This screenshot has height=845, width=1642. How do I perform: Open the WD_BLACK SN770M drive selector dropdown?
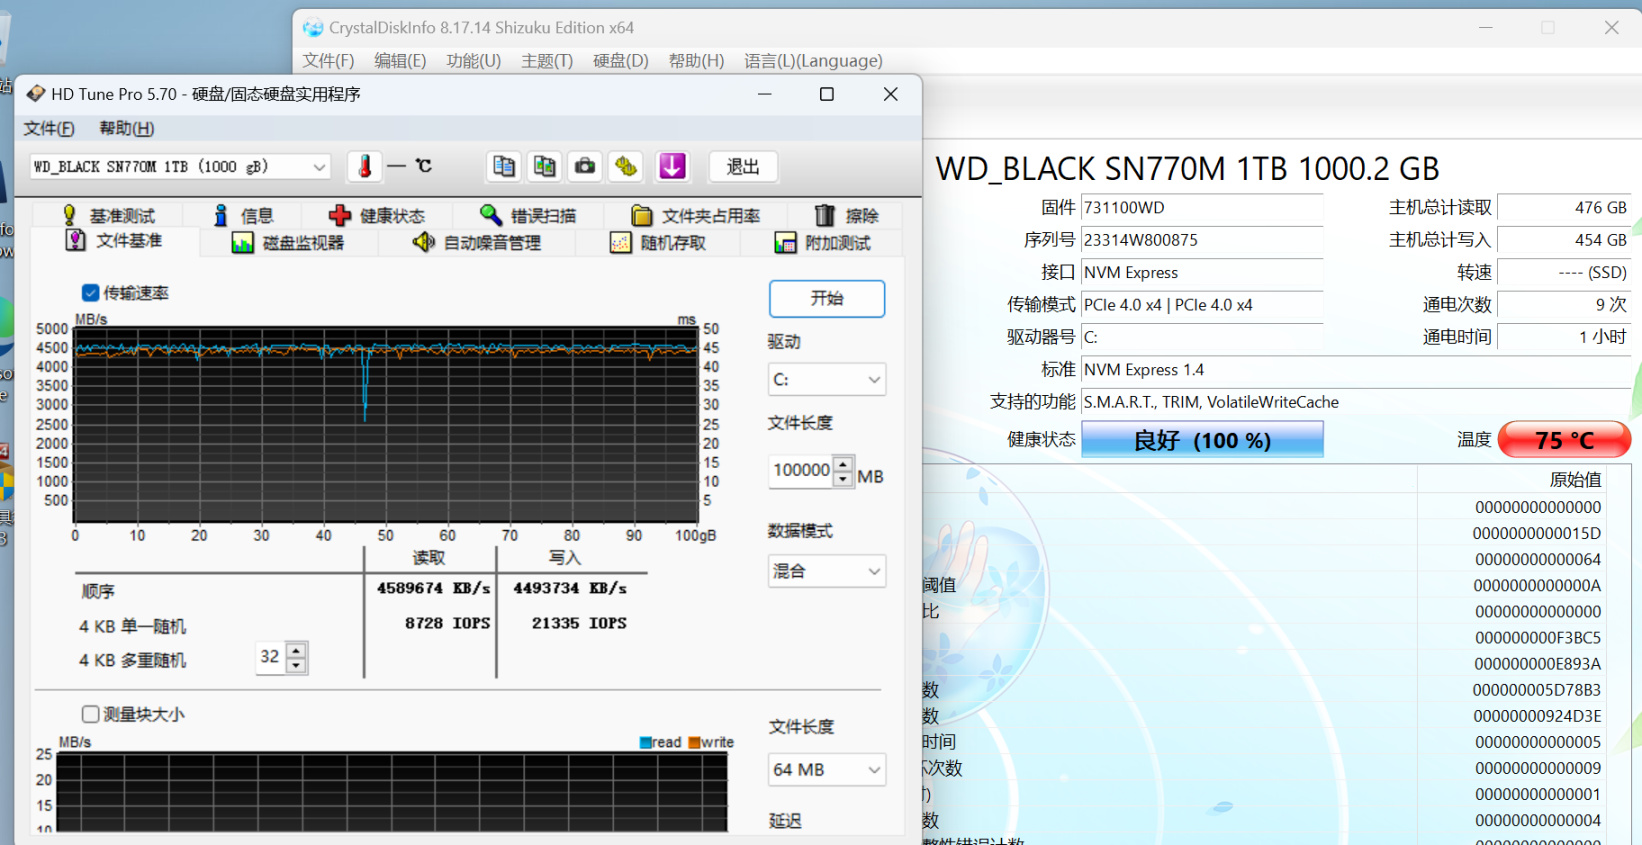[180, 167]
